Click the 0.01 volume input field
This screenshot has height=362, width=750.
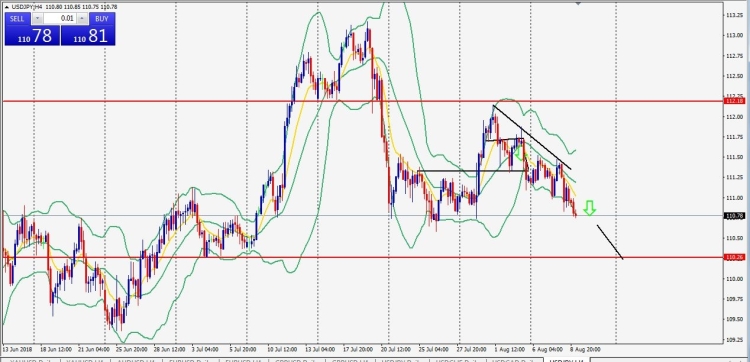(60, 19)
